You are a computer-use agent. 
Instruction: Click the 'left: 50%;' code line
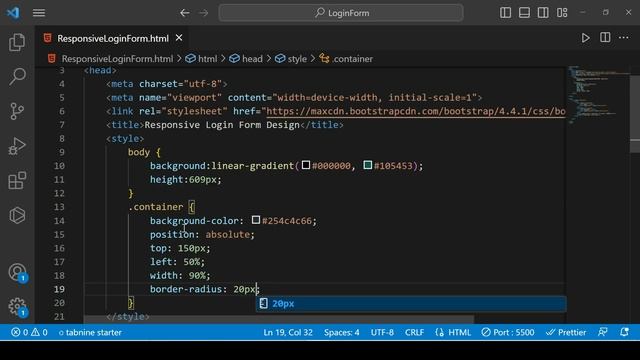coord(178,262)
